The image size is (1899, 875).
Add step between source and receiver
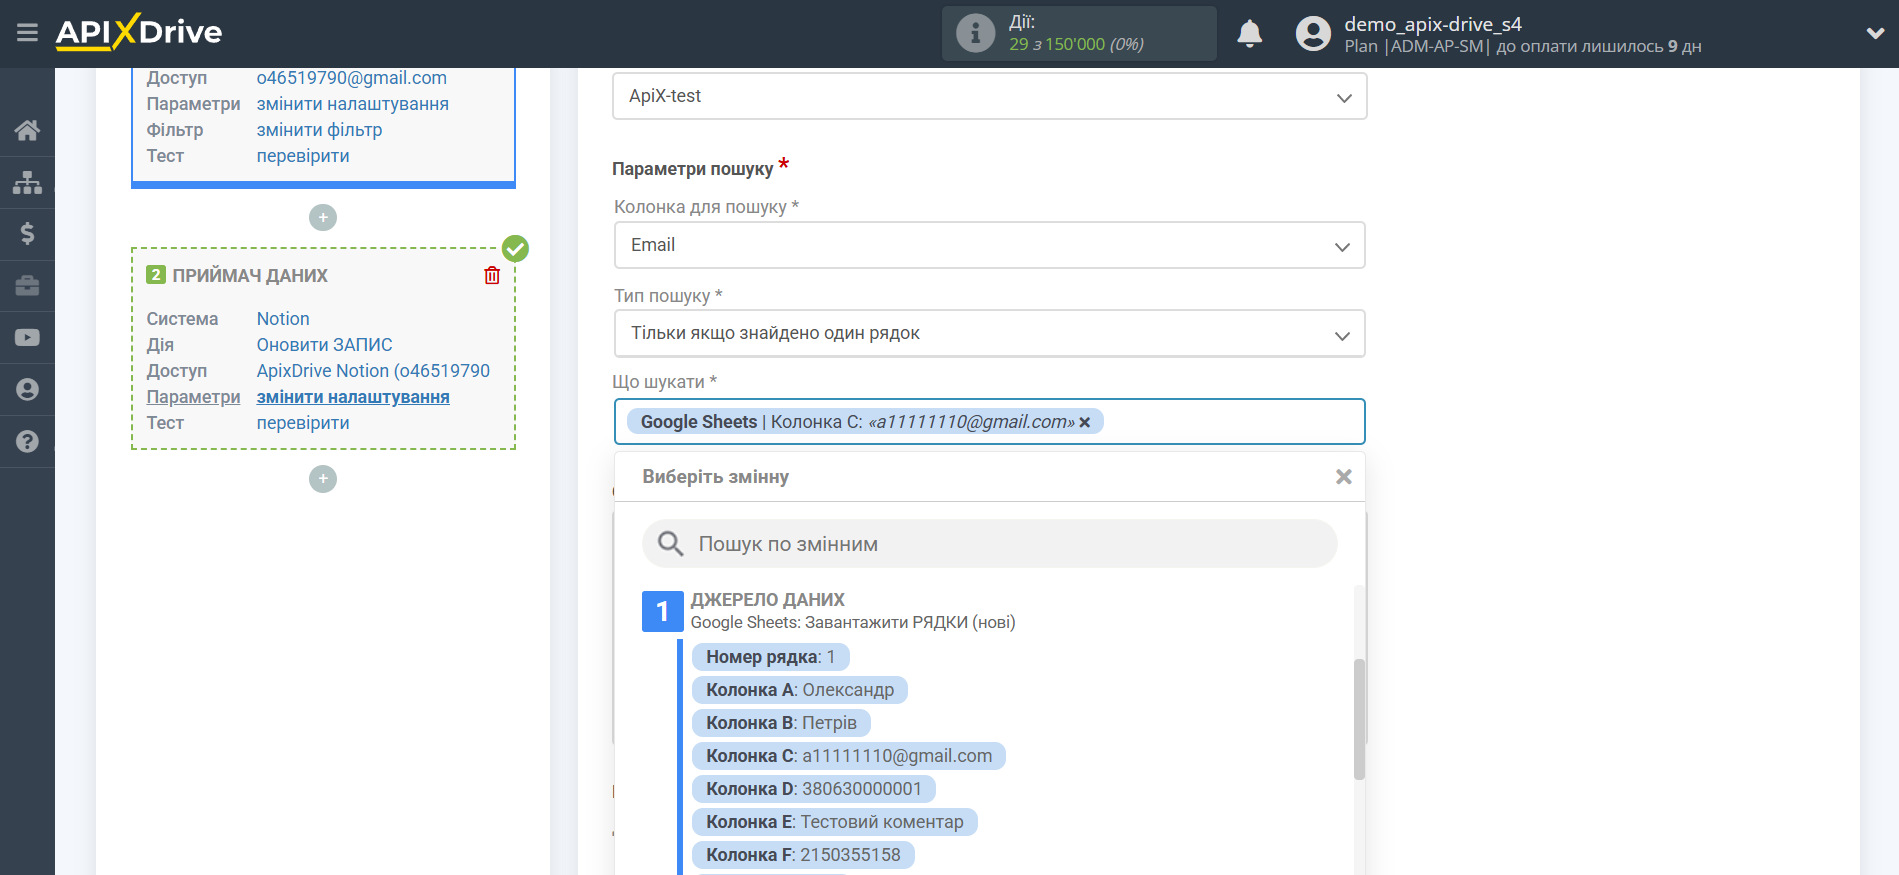click(323, 217)
